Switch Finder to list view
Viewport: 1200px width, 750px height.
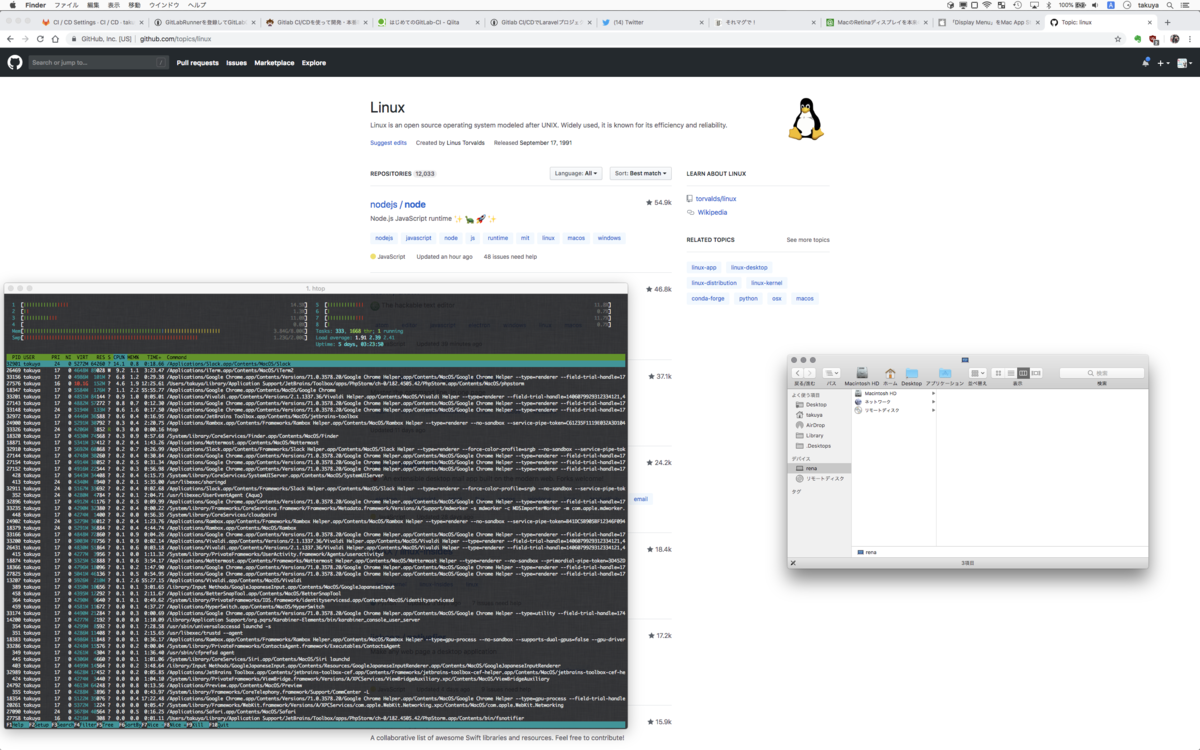1011,373
